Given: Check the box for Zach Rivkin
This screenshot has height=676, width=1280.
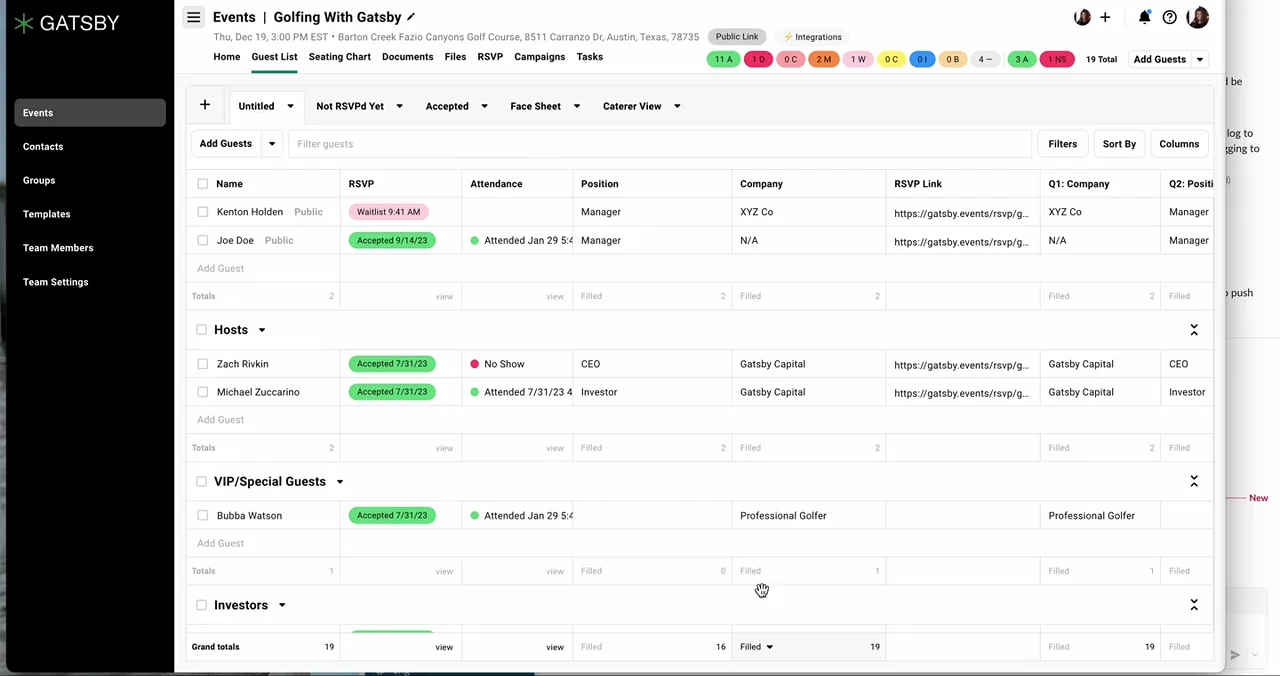Looking at the screenshot, I should pyautogui.click(x=203, y=364).
